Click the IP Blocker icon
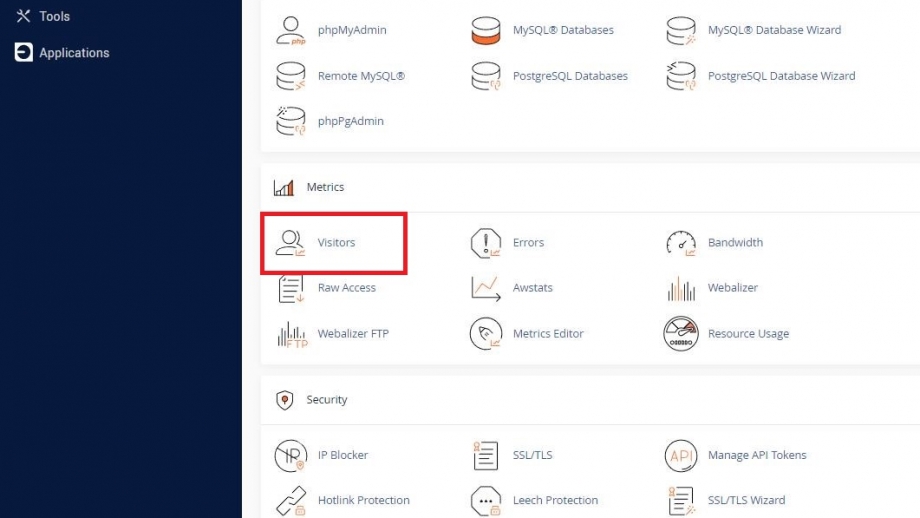 pos(291,456)
